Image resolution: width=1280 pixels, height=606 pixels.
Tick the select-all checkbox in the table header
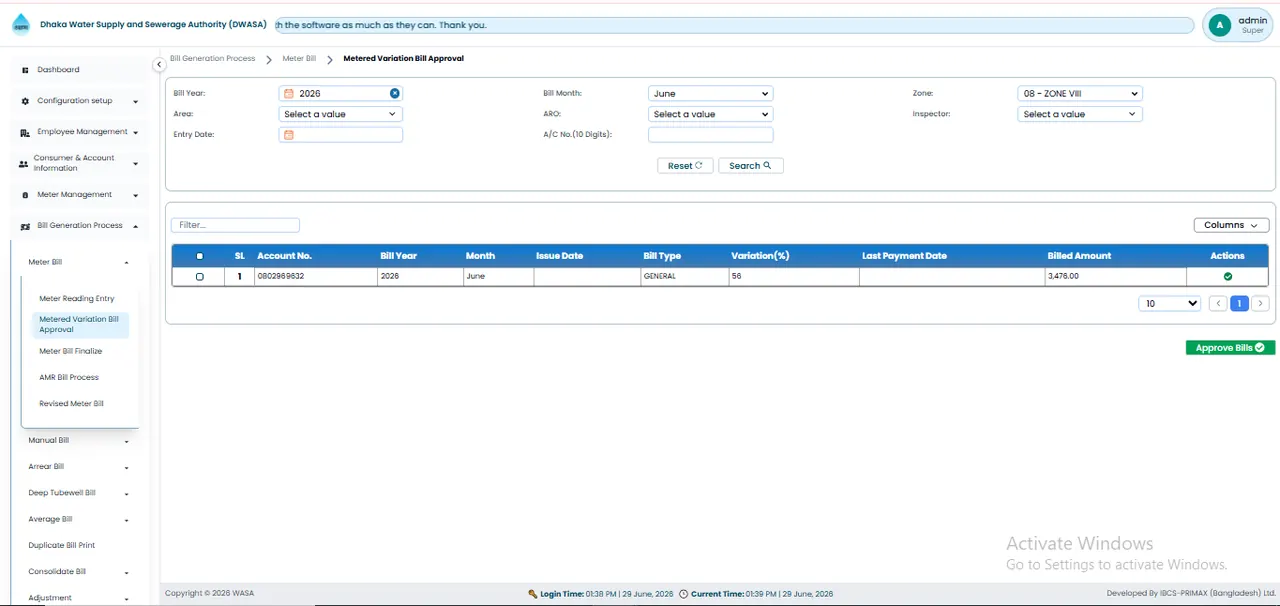[x=199, y=256]
